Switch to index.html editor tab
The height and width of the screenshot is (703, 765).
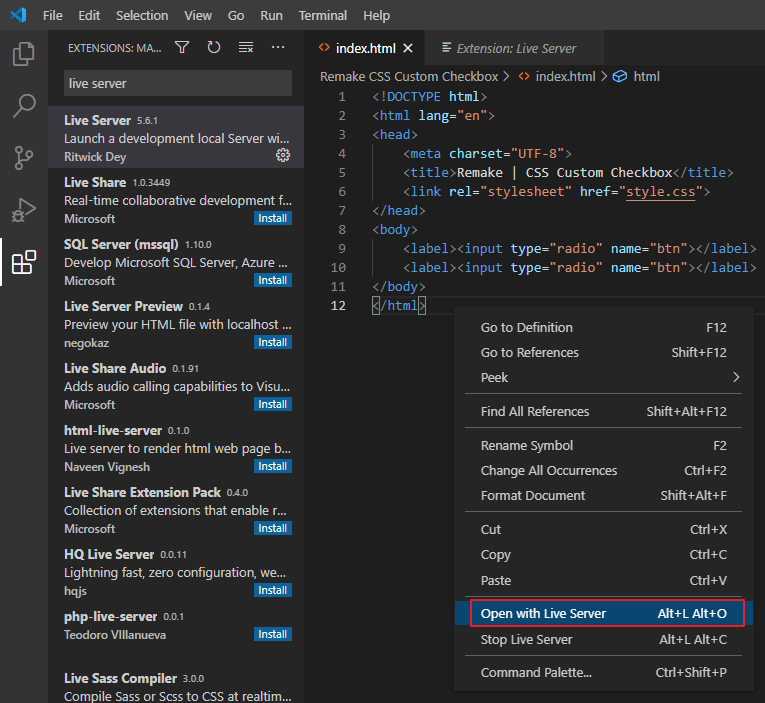pos(365,48)
